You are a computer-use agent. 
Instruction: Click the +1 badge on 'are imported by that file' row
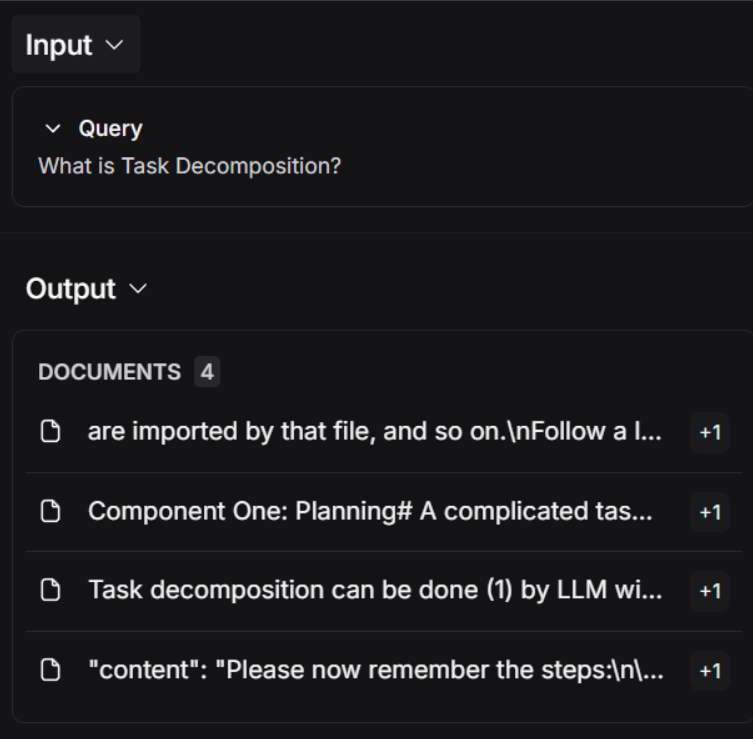pos(710,433)
